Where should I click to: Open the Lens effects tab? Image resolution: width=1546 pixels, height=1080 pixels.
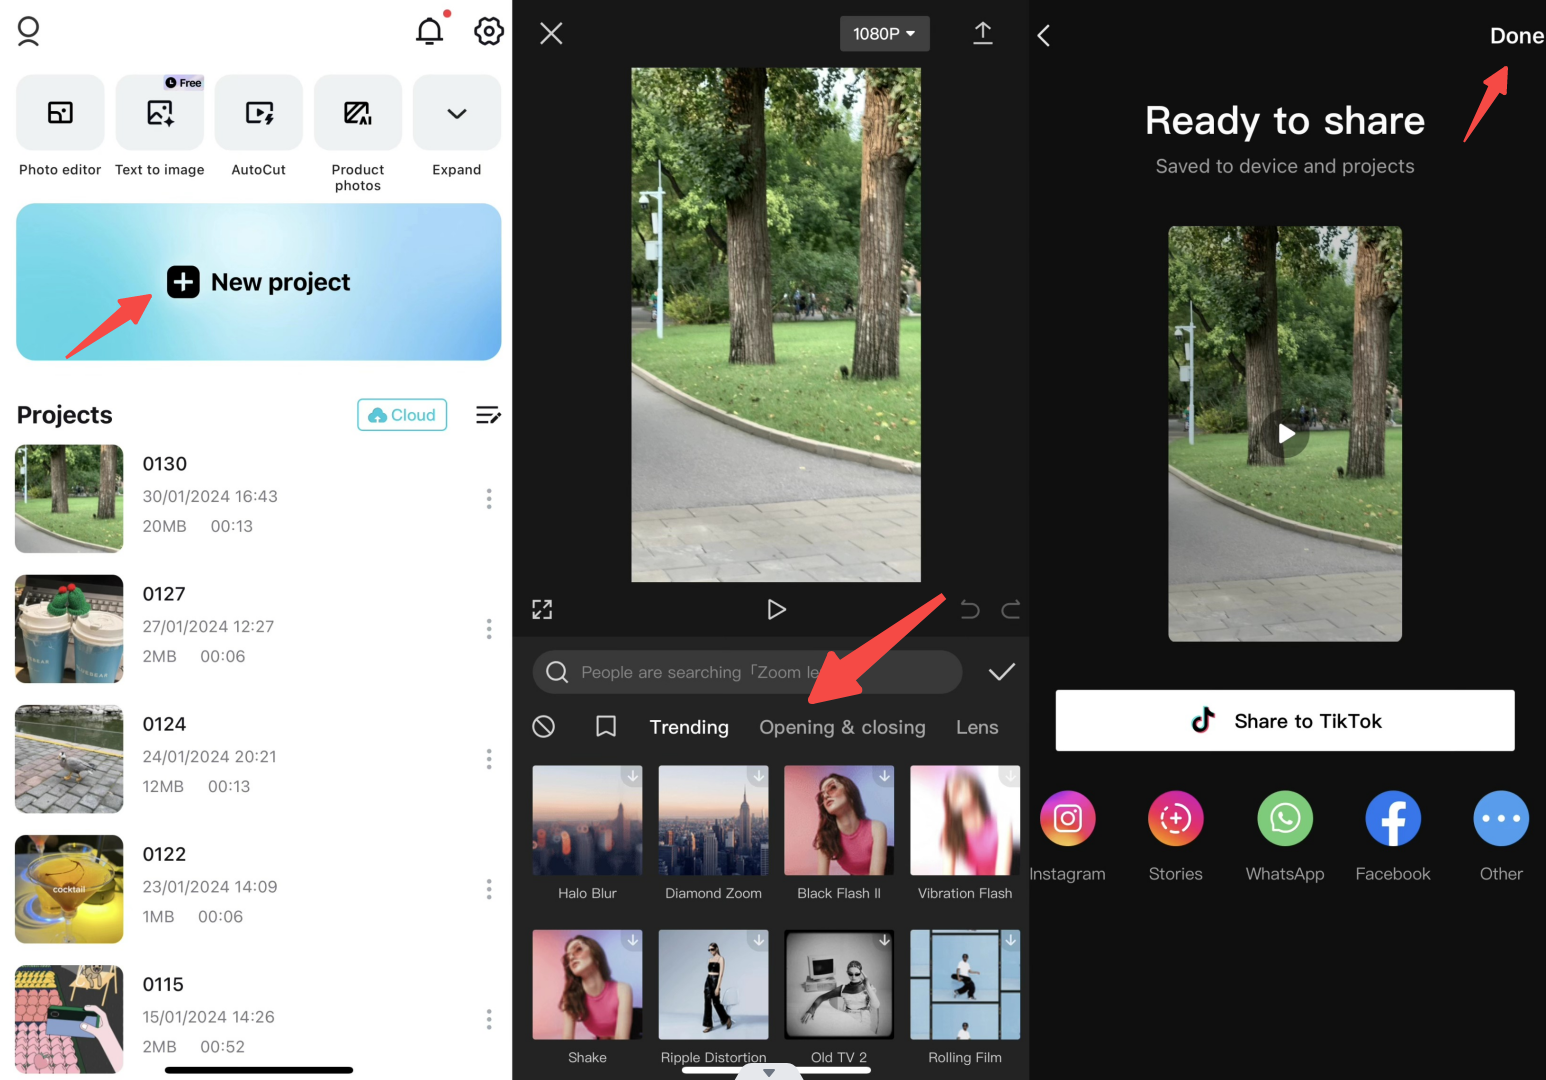coord(976,727)
